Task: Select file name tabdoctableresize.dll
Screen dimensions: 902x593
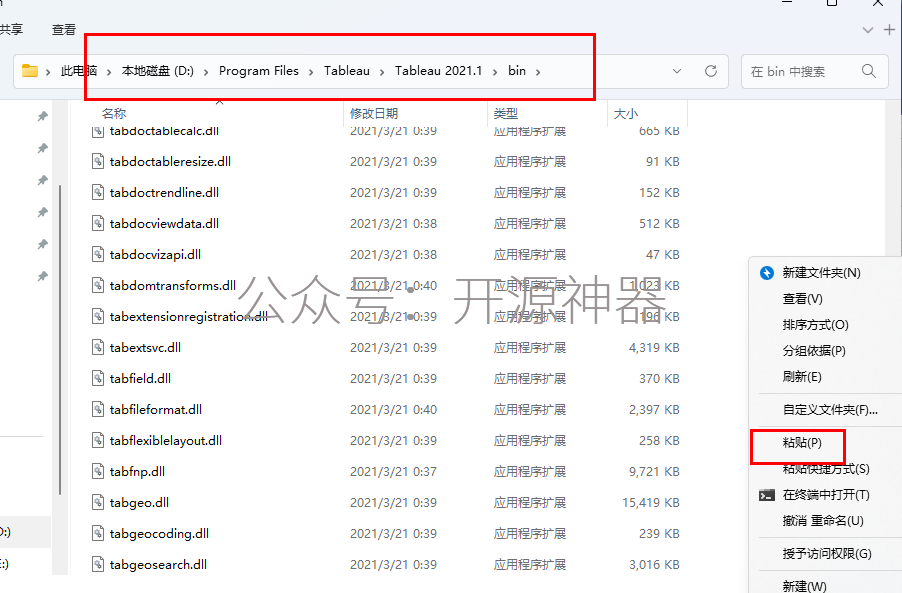Action: click(170, 162)
